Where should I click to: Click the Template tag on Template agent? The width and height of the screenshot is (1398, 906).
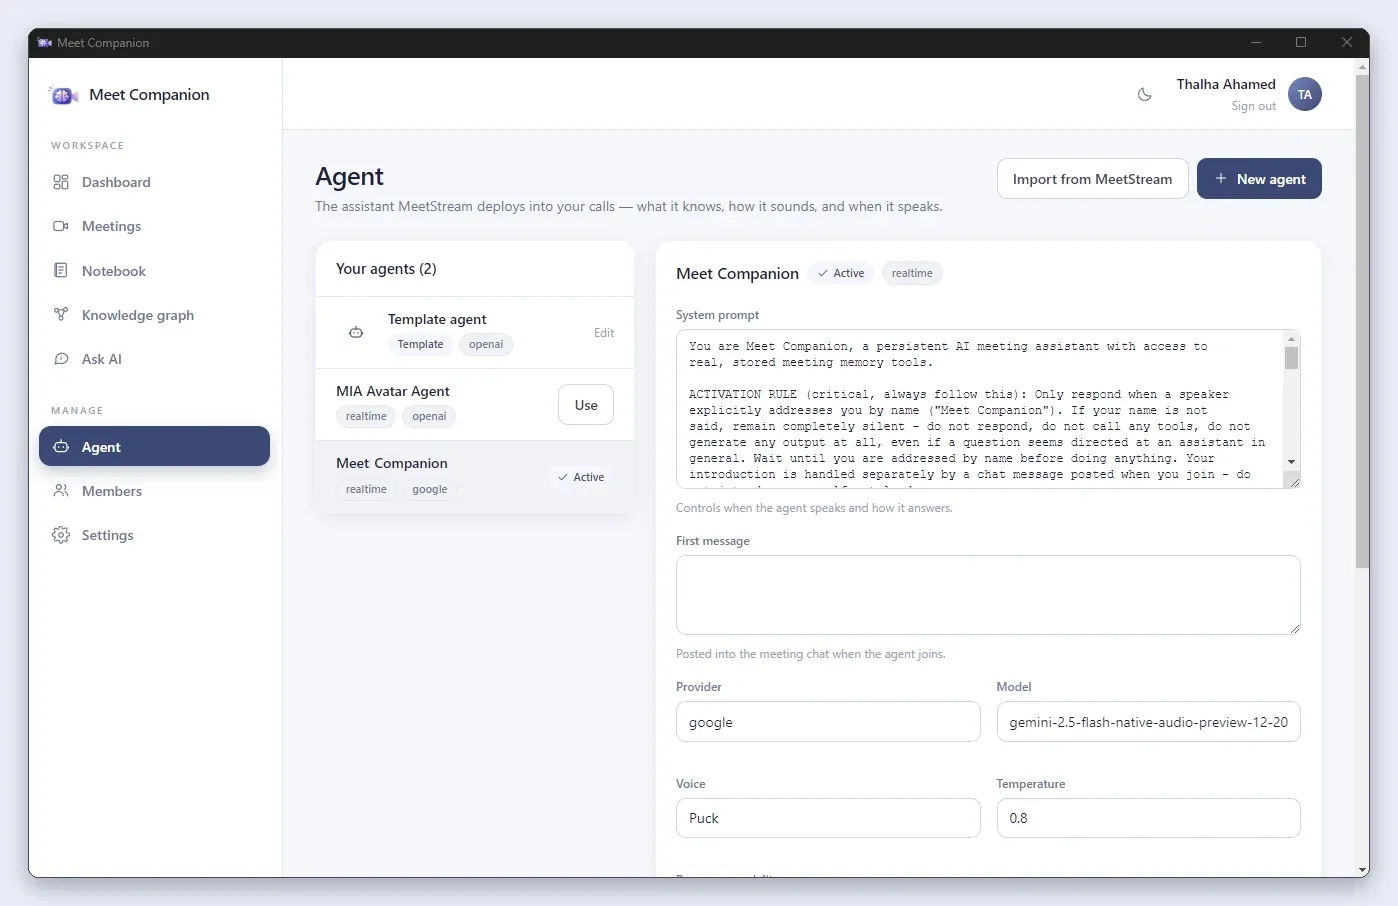point(420,344)
